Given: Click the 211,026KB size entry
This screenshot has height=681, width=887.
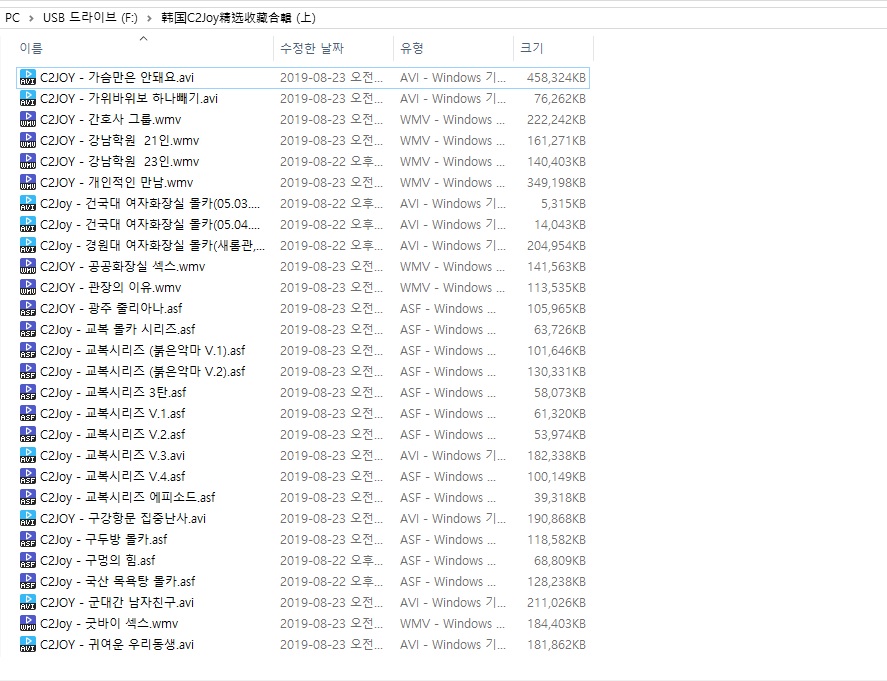Looking at the screenshot, I should (556, 602).
